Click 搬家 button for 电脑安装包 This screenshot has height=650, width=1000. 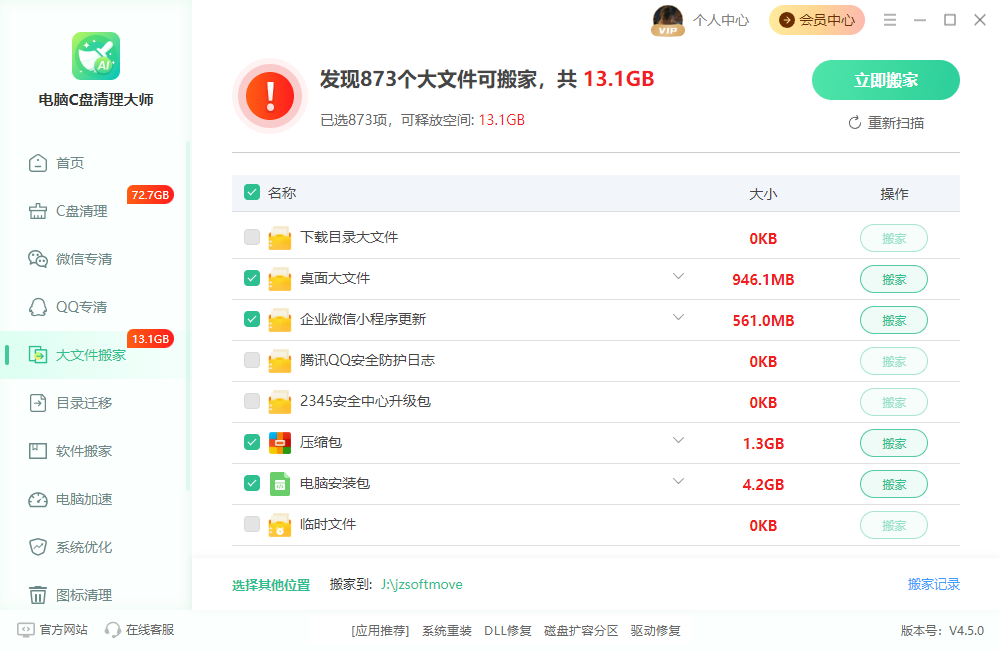(x=893, y=485)
